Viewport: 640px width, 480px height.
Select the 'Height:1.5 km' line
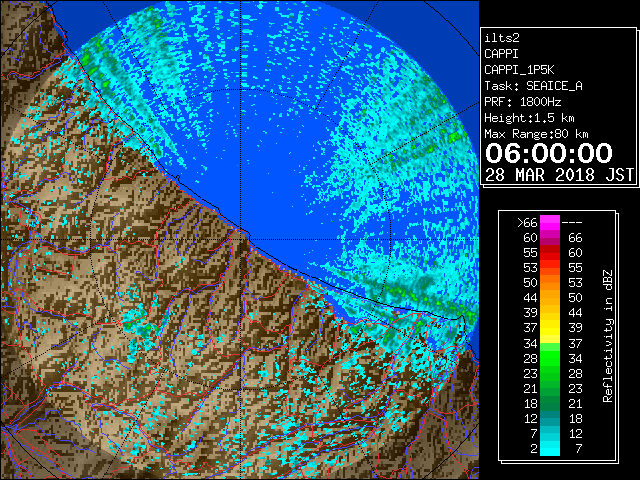[529, 118]
